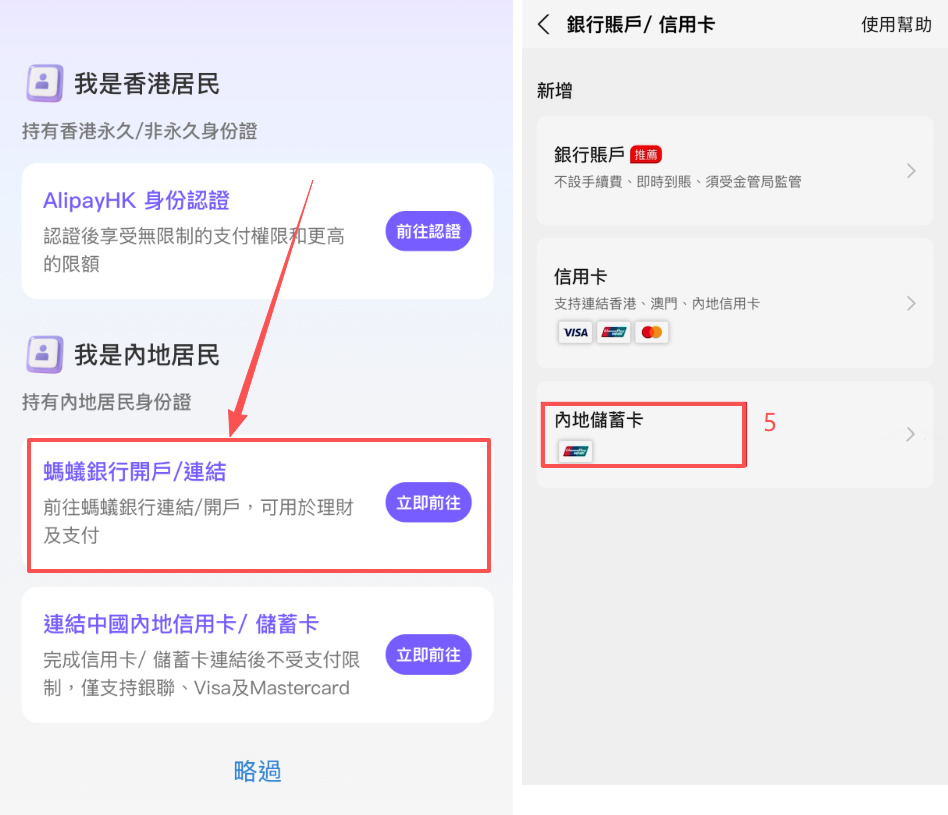Tap the Visa card logo
948x815 pixels.
tap(575, 332)
